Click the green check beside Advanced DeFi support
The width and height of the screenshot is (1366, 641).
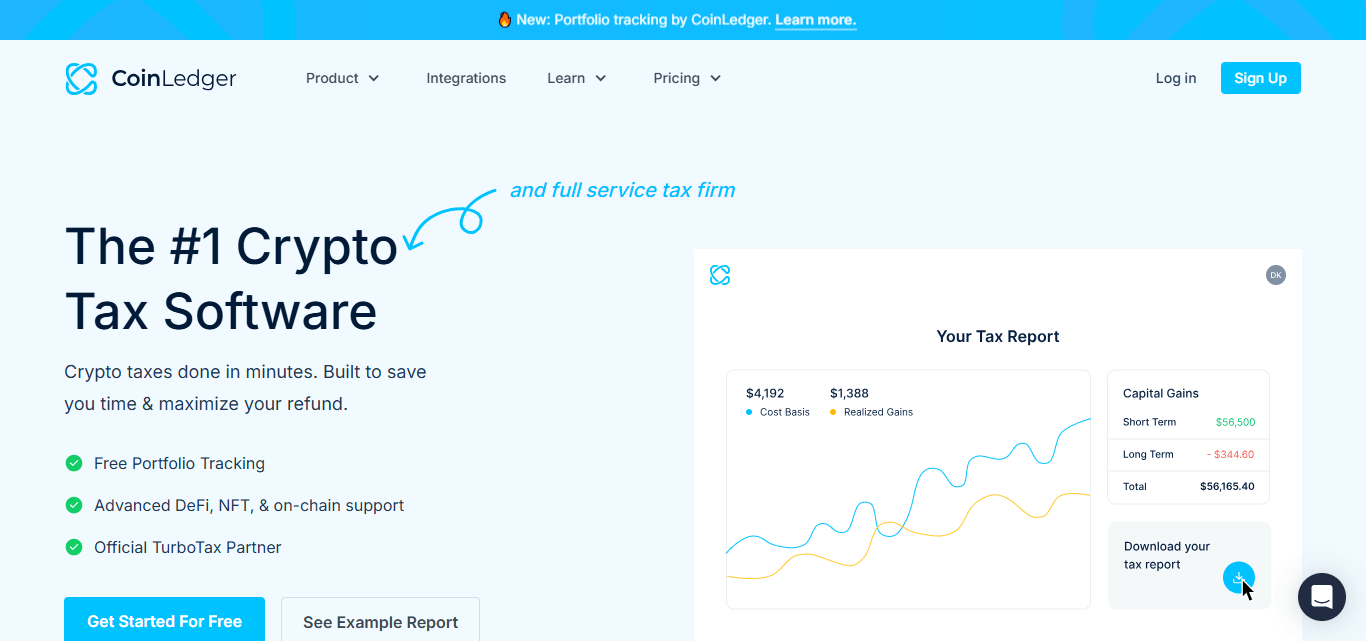tap(74, 505)
